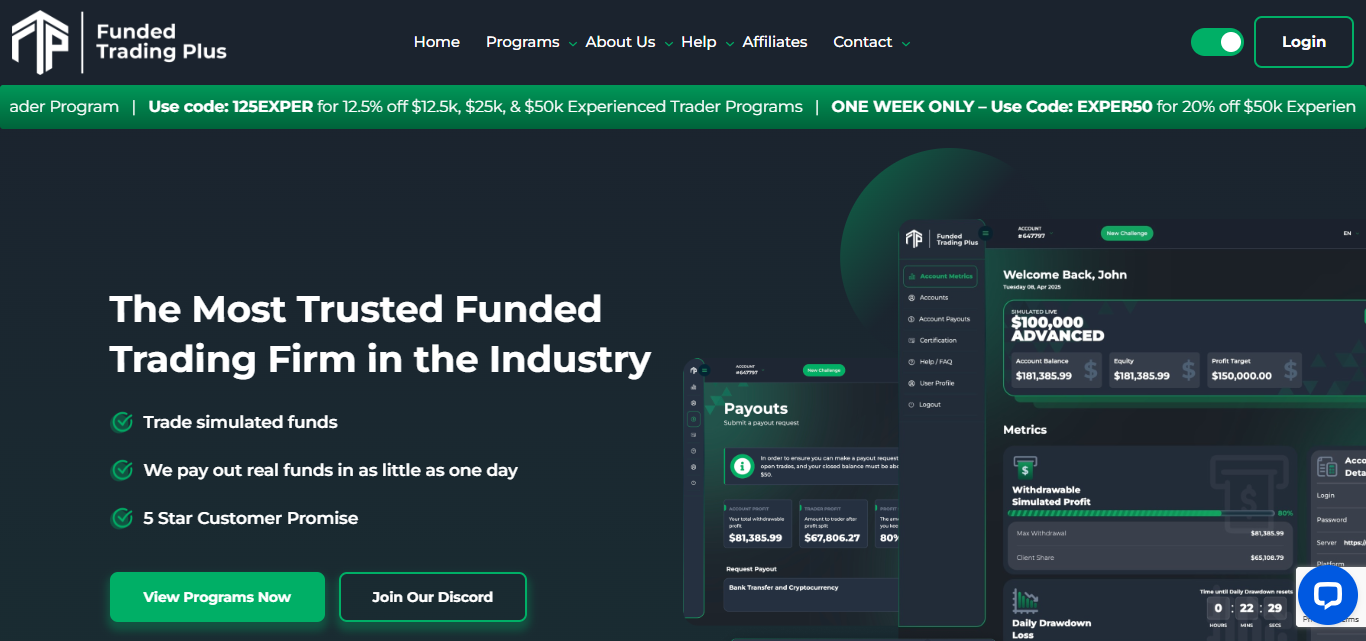Click the $81,385.99 Account Profit card
The image size is (1366, 641).
point(756,524)
